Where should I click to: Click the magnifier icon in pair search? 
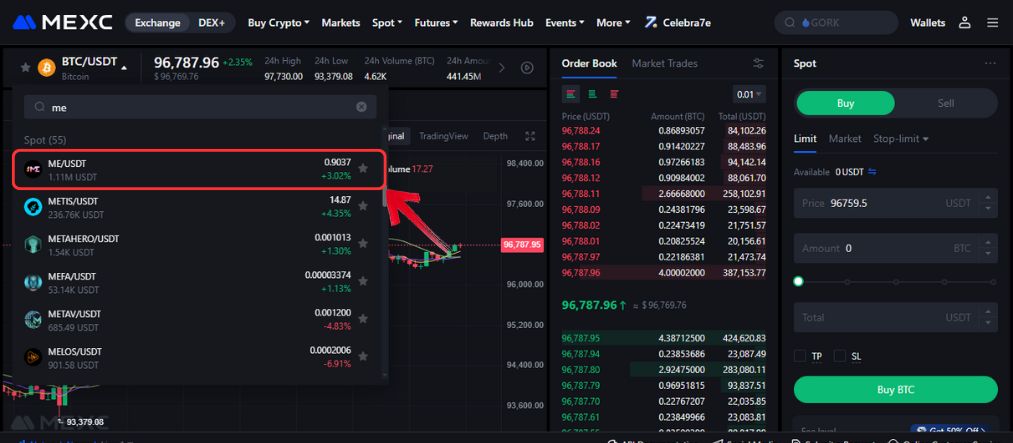coord(39,107)
